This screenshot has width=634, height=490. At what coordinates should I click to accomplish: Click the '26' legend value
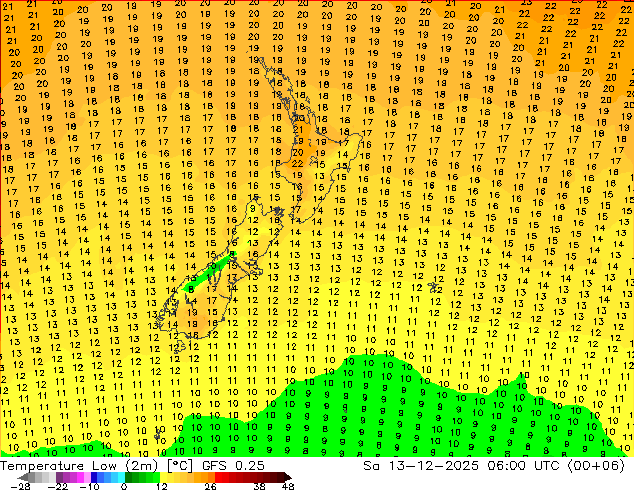pyautogui.click(x=210, y=486)
